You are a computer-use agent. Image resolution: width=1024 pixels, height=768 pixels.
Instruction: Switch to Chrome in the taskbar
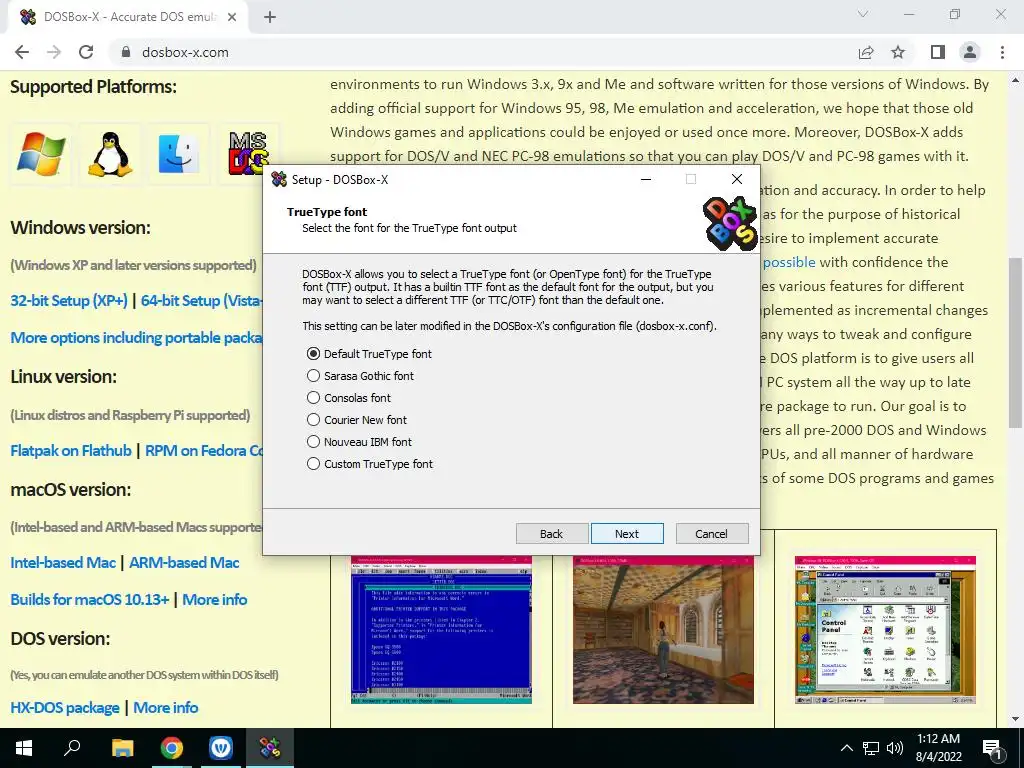[172, 748]
